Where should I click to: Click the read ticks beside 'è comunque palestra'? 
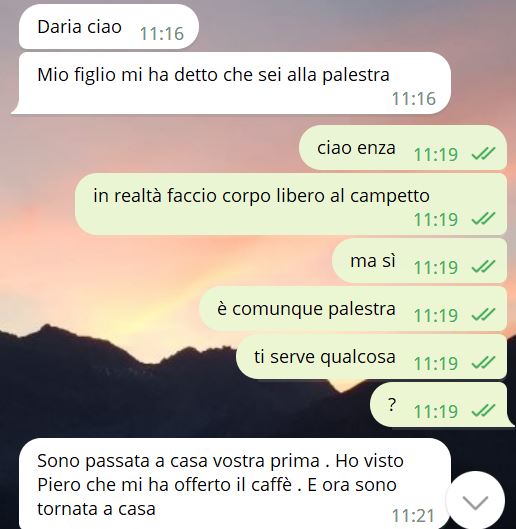[x=483, y=314]
